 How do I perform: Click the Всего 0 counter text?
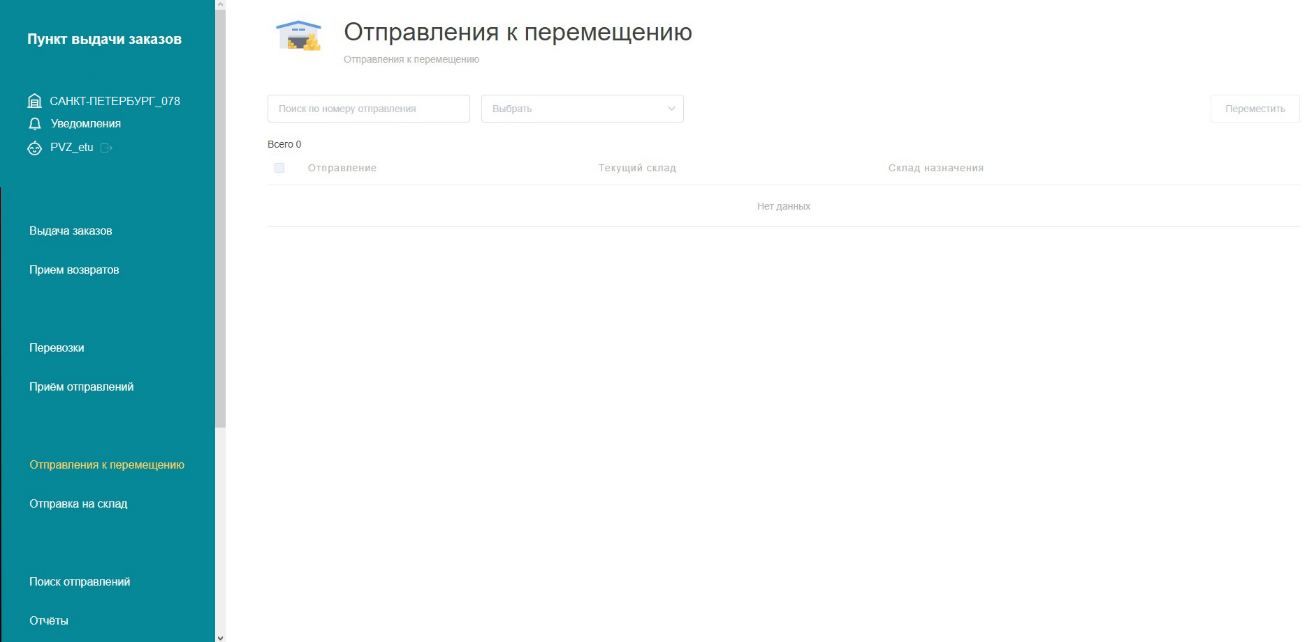(x=284, y=145)
